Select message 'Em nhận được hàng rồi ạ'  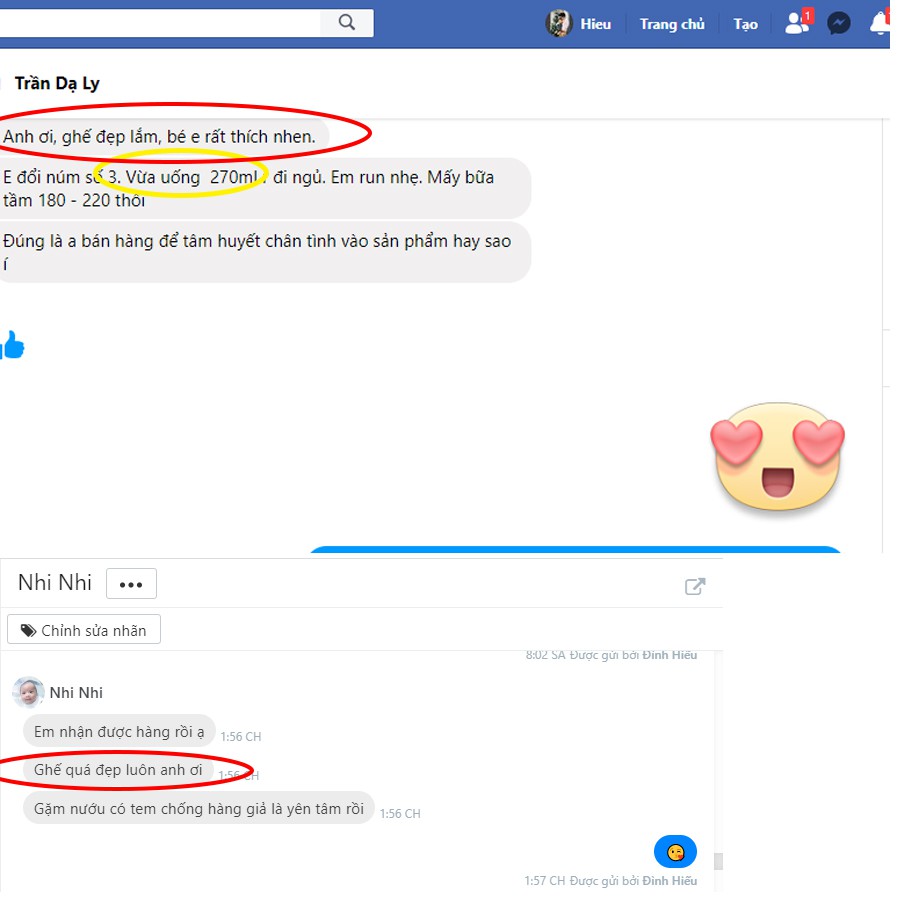coord(119,732)
